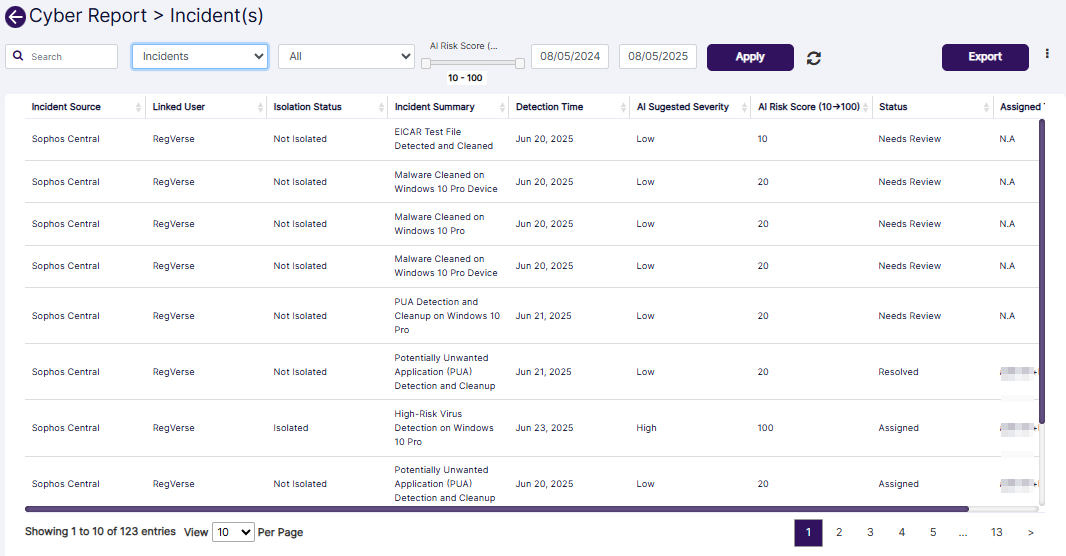Click current page 1 button
The image size is (1066, 556).
[808, 533]
